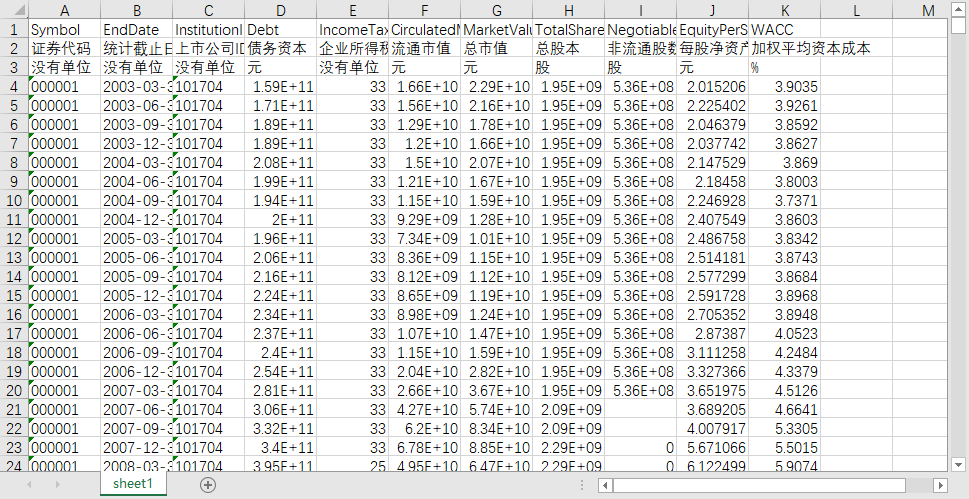Click Debt value 1.59E+11
The width and height of the screenshot is (969, 499).
click(x=281, y=86)
